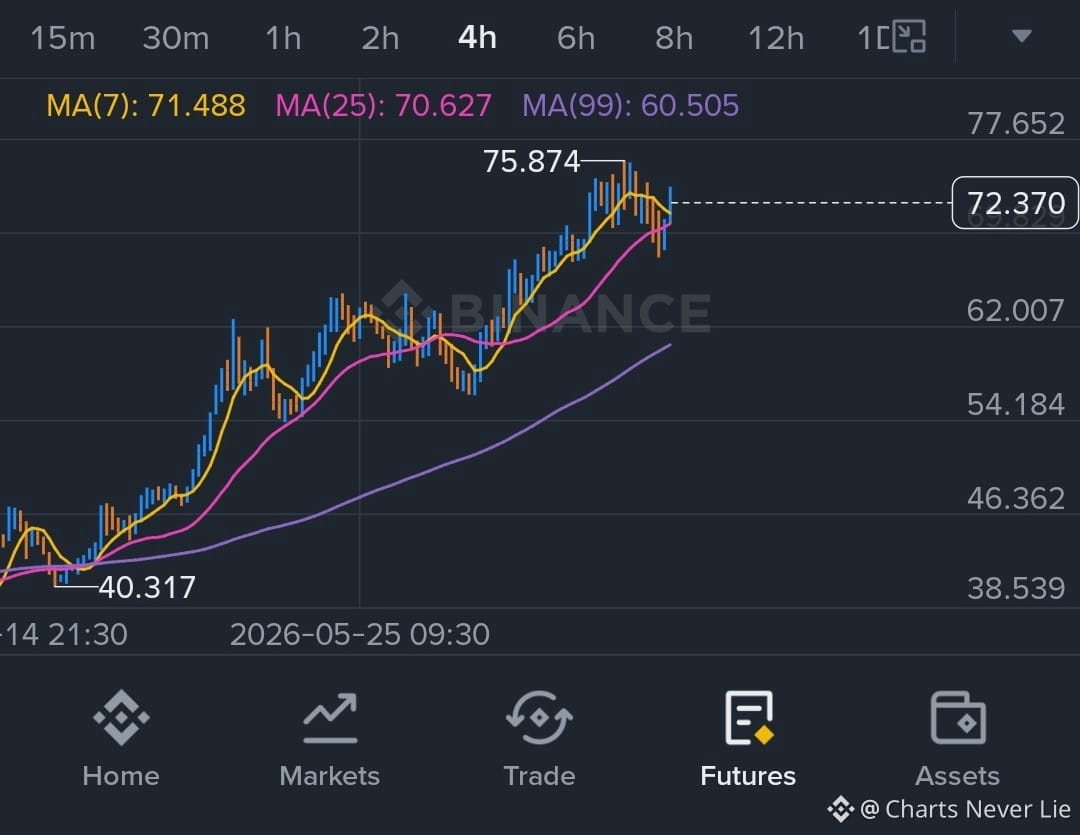Switch to the 2h interval
Image resolution: width=1080 pixels, height=835 pixels.
point(380,38)
